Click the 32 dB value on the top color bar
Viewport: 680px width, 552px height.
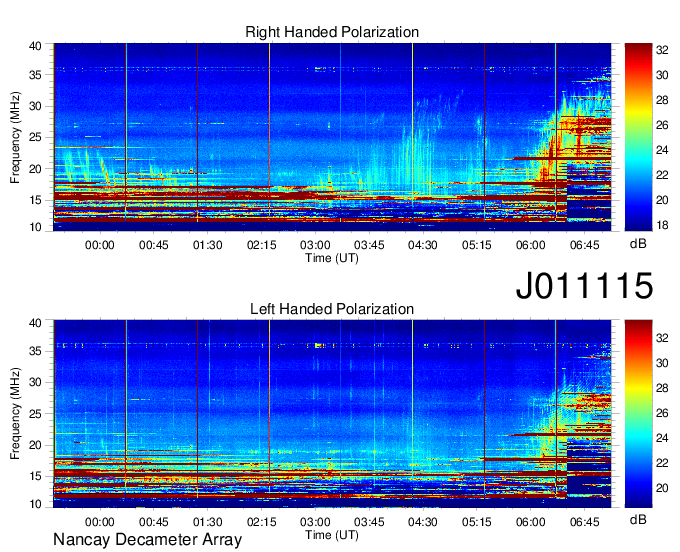tap(662, 50)
